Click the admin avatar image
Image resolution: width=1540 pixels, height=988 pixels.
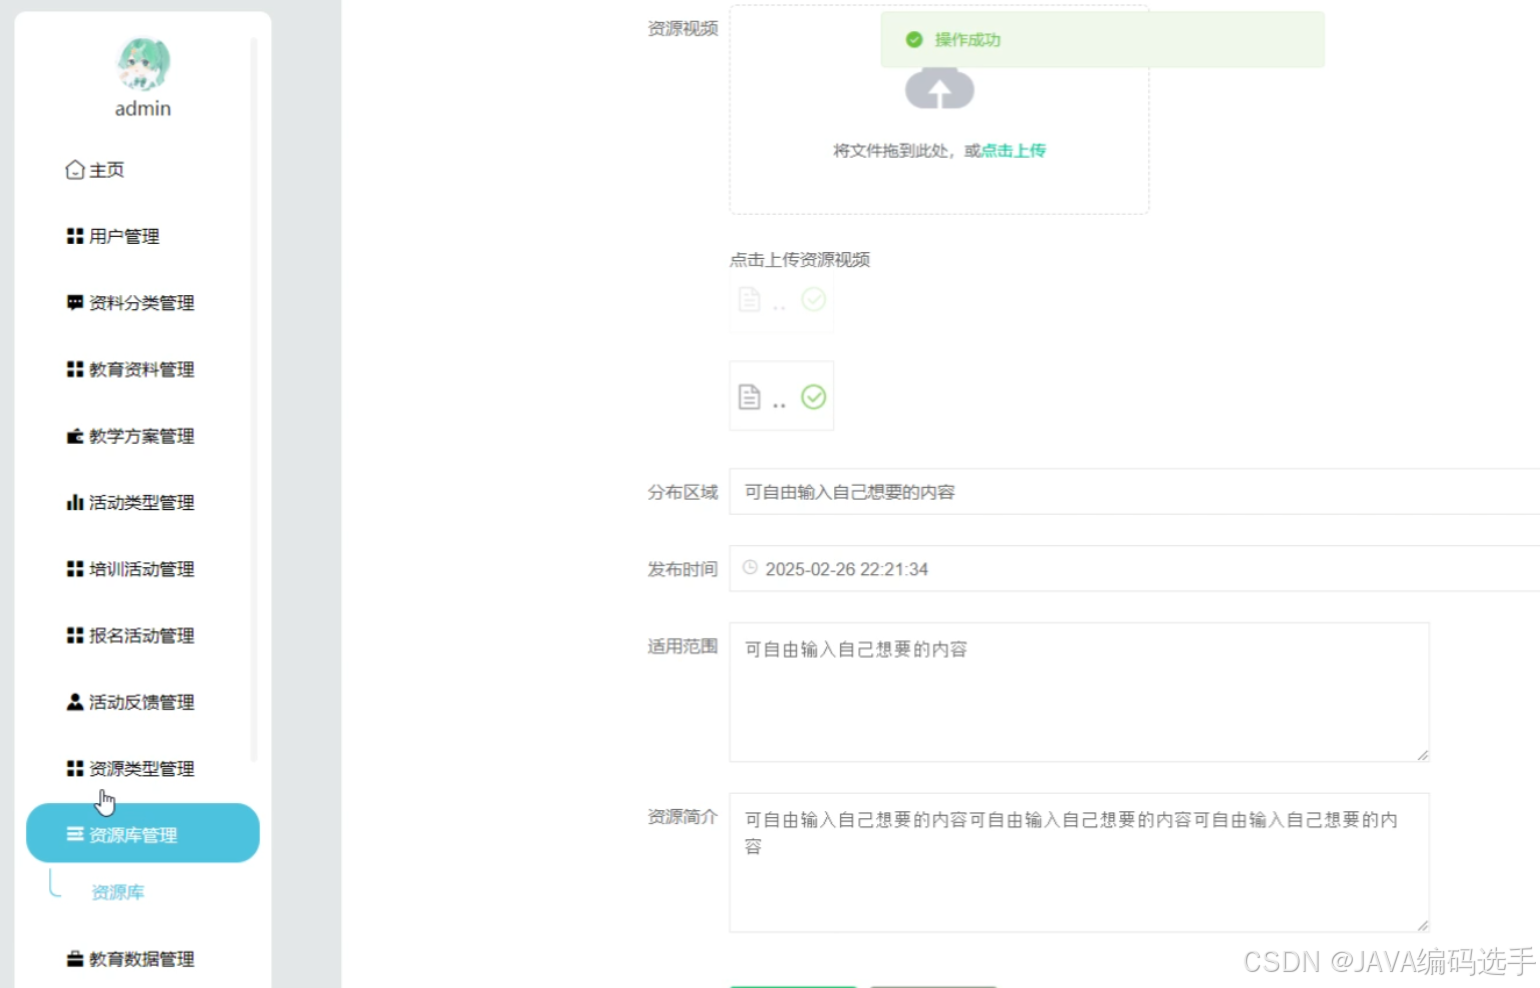[142, 65]
